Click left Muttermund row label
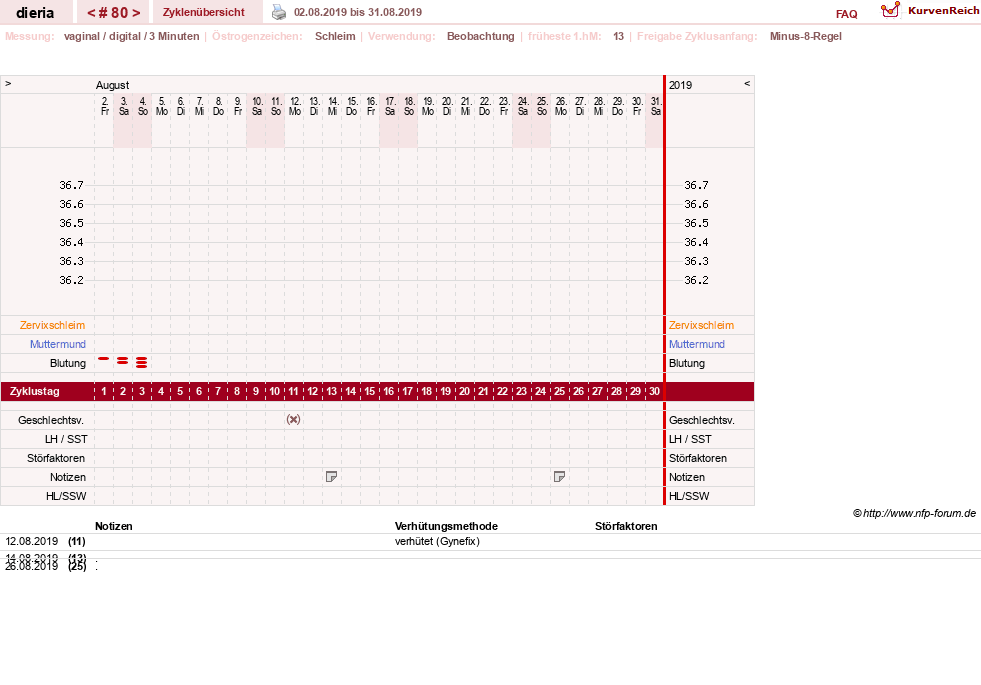 click(58, 344)
